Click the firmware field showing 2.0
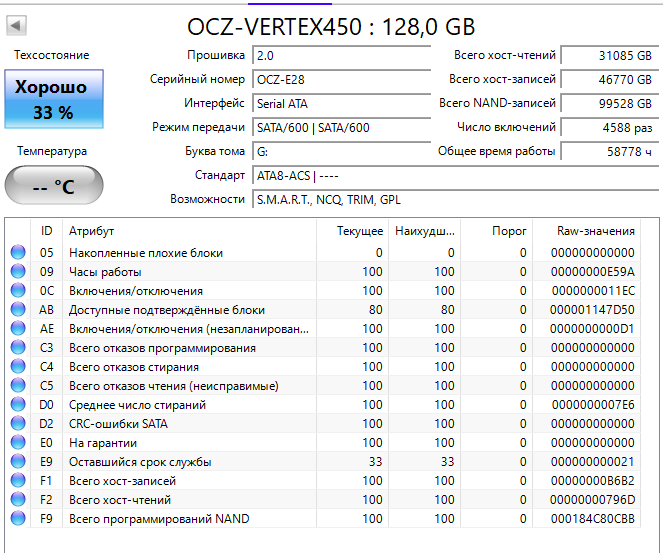Image resolution: width=663 pixels, height=553 pixels. coord(342,55)
